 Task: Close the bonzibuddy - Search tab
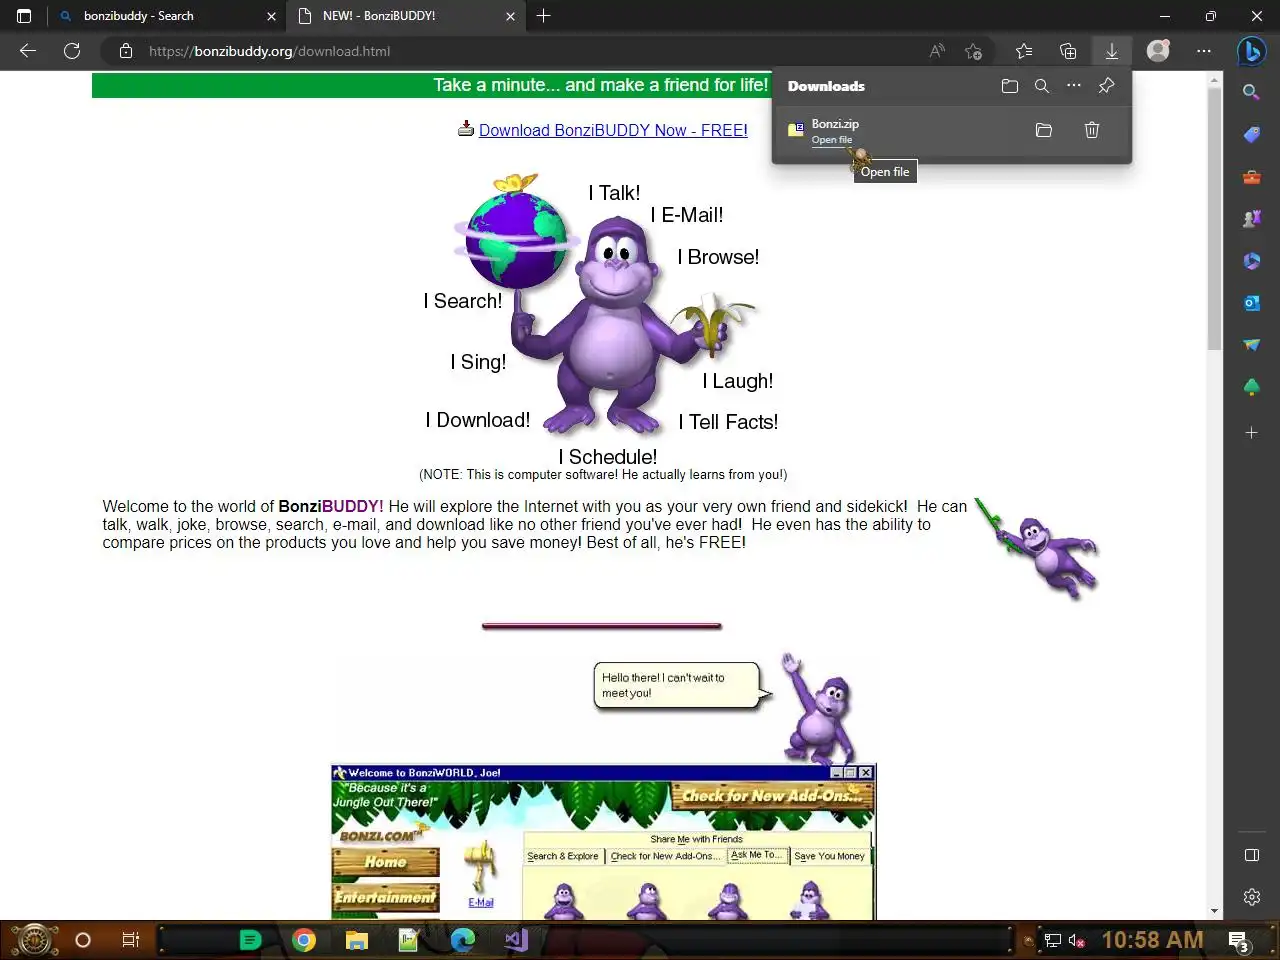(x=271, y=16)
